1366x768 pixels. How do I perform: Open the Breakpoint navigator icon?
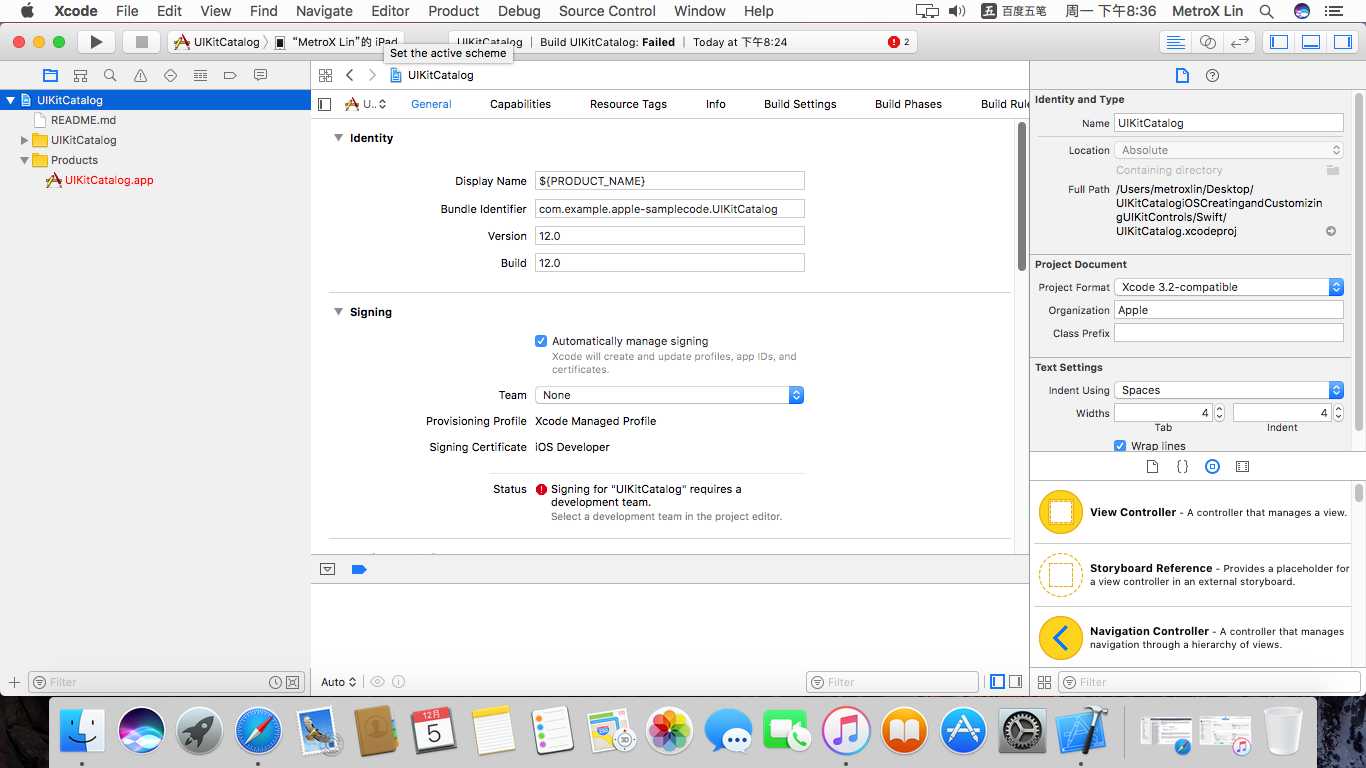click(x=230, y=75)
